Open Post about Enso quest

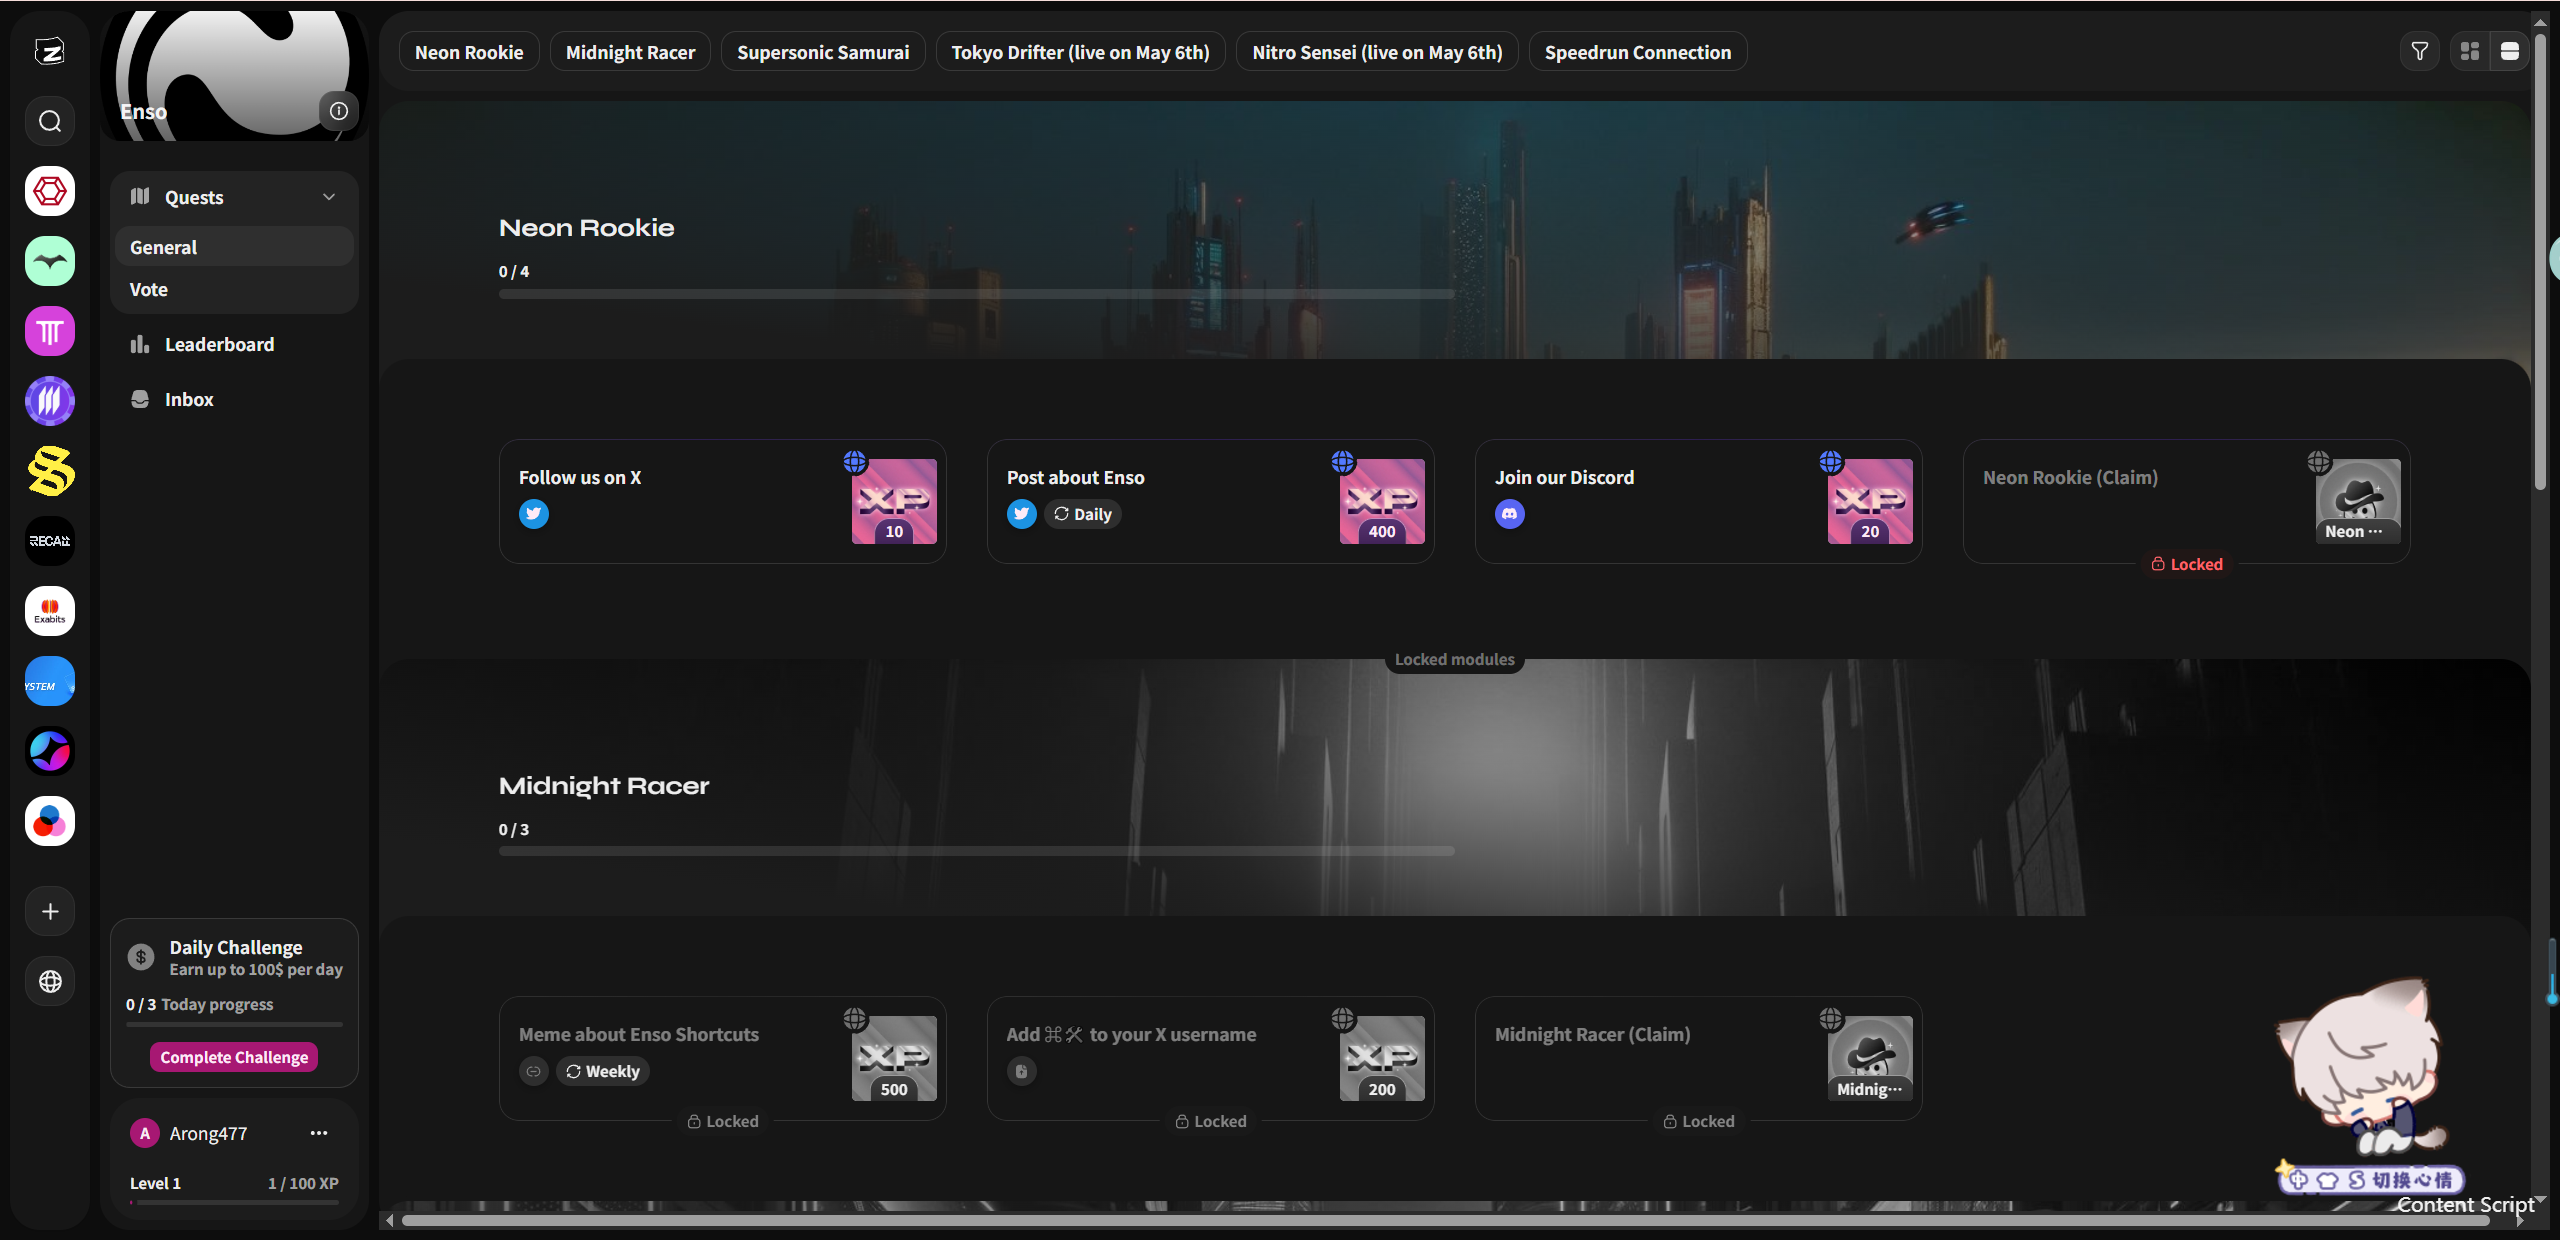click(1210, 501)
